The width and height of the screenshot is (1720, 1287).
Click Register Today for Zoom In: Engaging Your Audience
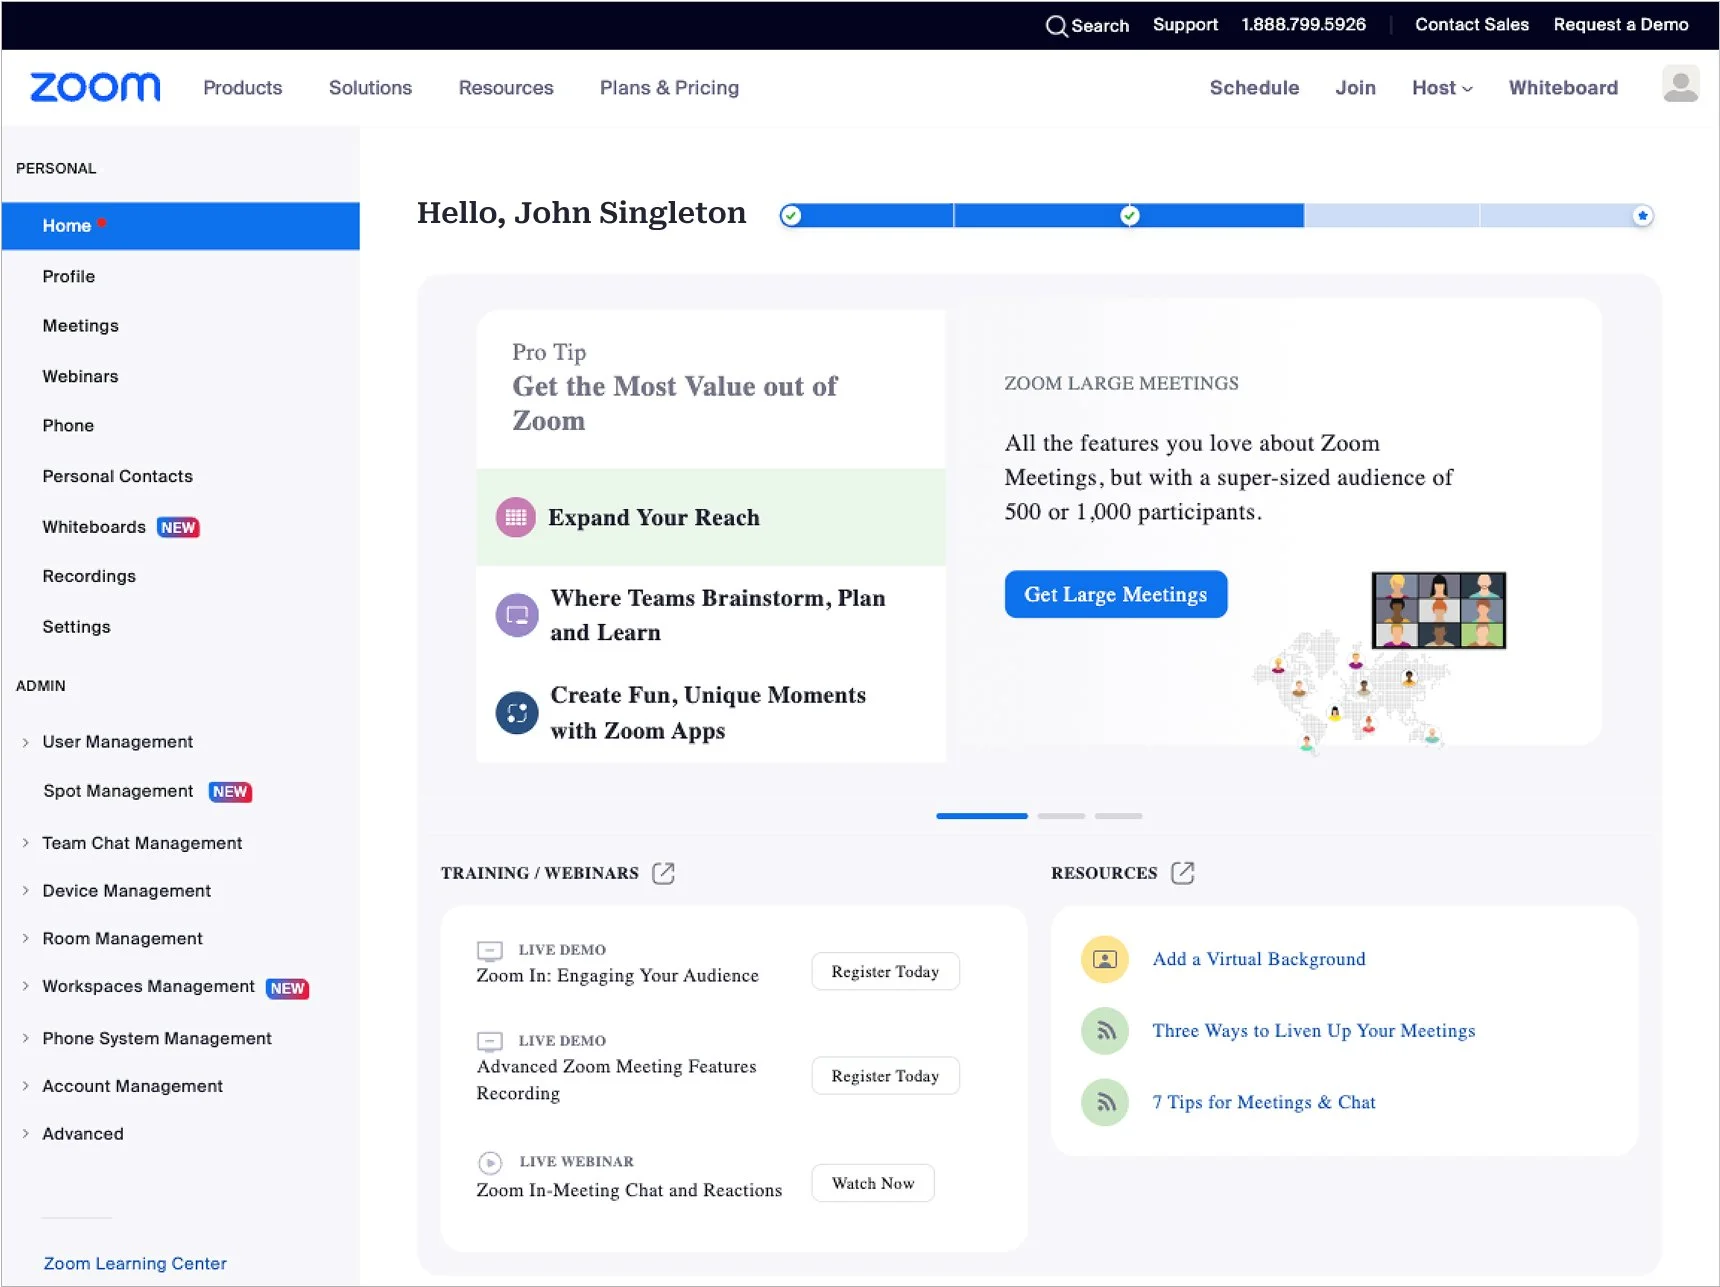point(885,972)
